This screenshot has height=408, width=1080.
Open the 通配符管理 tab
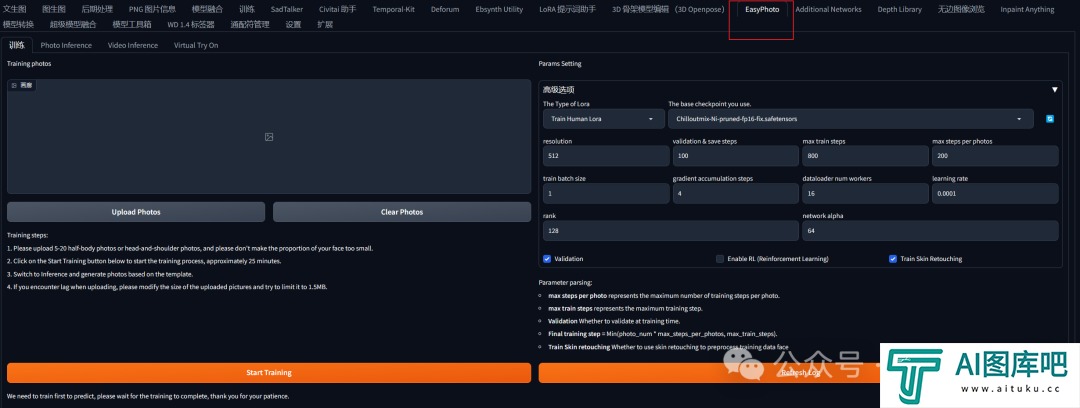[249, 24]
